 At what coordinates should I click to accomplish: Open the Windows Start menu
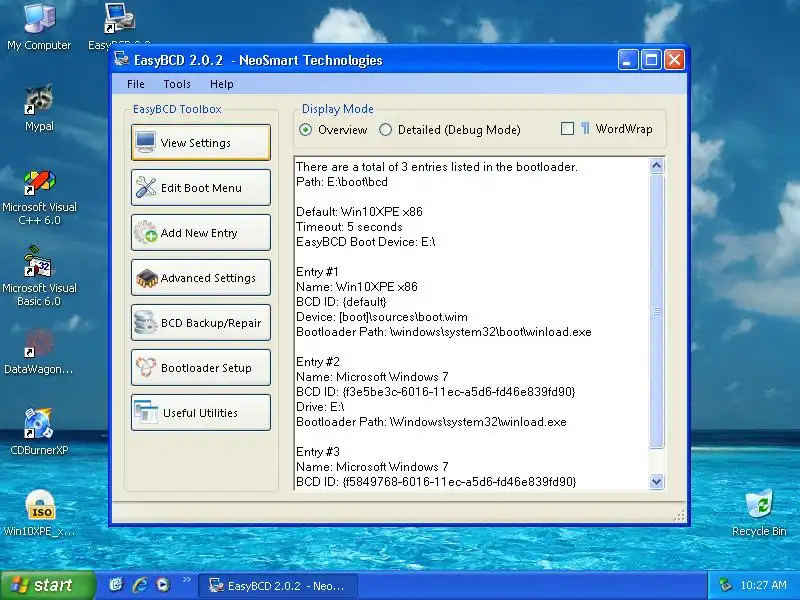pos(48,585)
